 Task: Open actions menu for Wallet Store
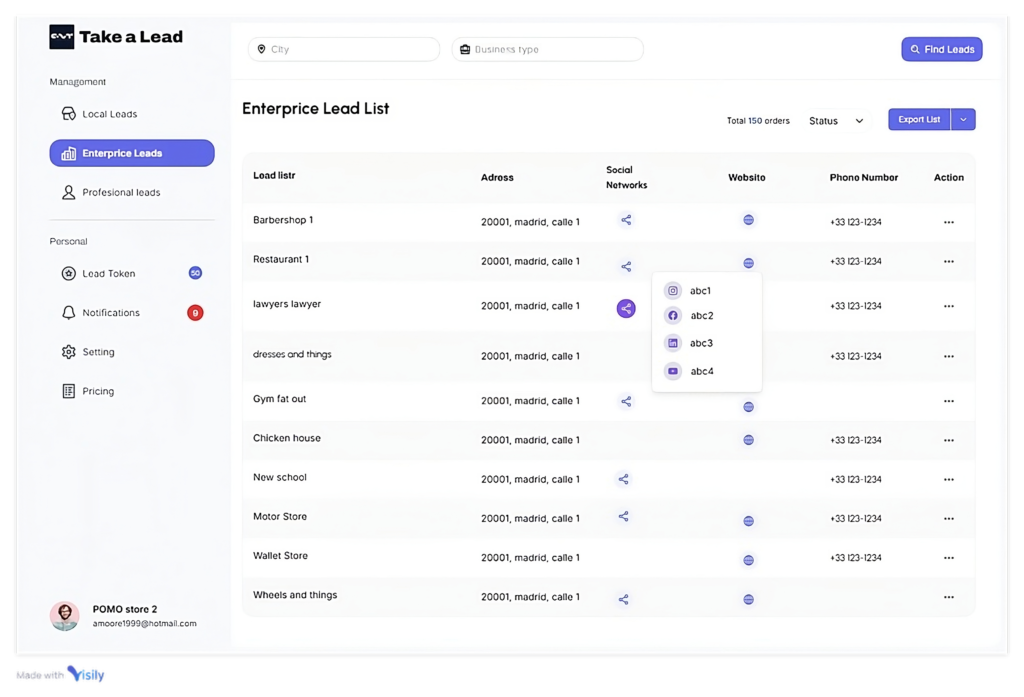coord(948,558)
